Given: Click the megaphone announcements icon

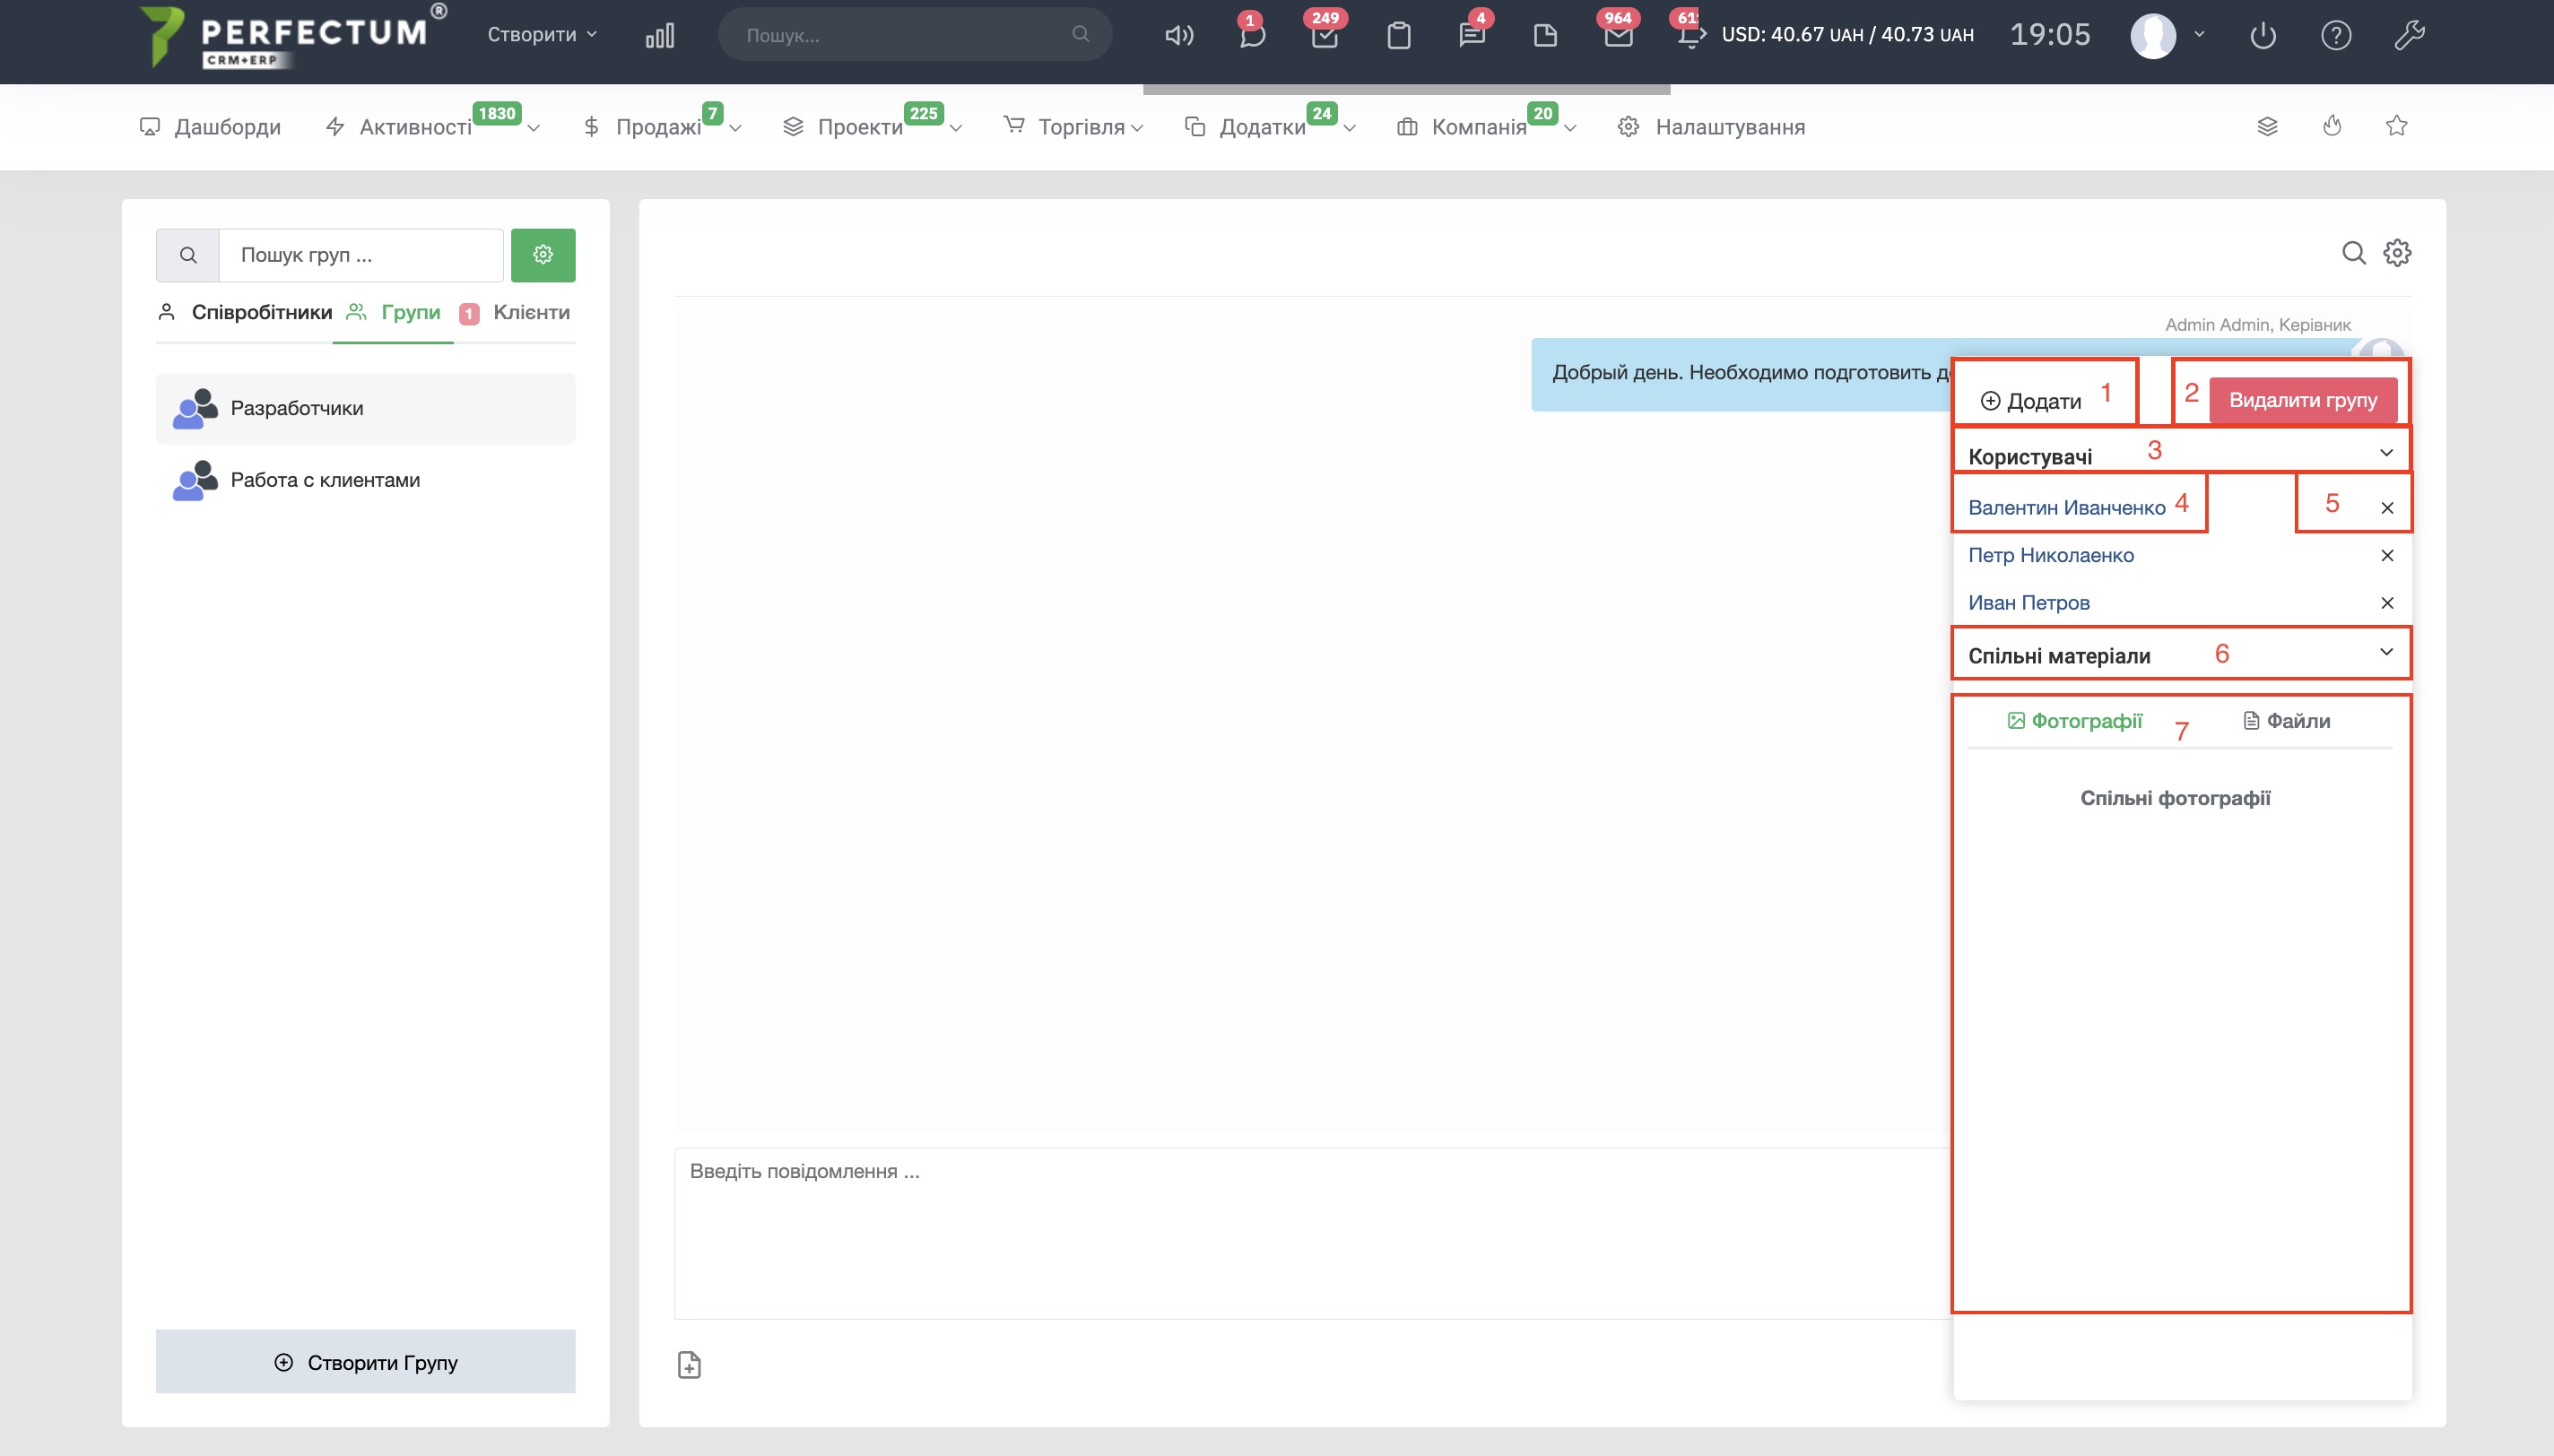Looking at the screenshot, I should (x=1179, y=36).
